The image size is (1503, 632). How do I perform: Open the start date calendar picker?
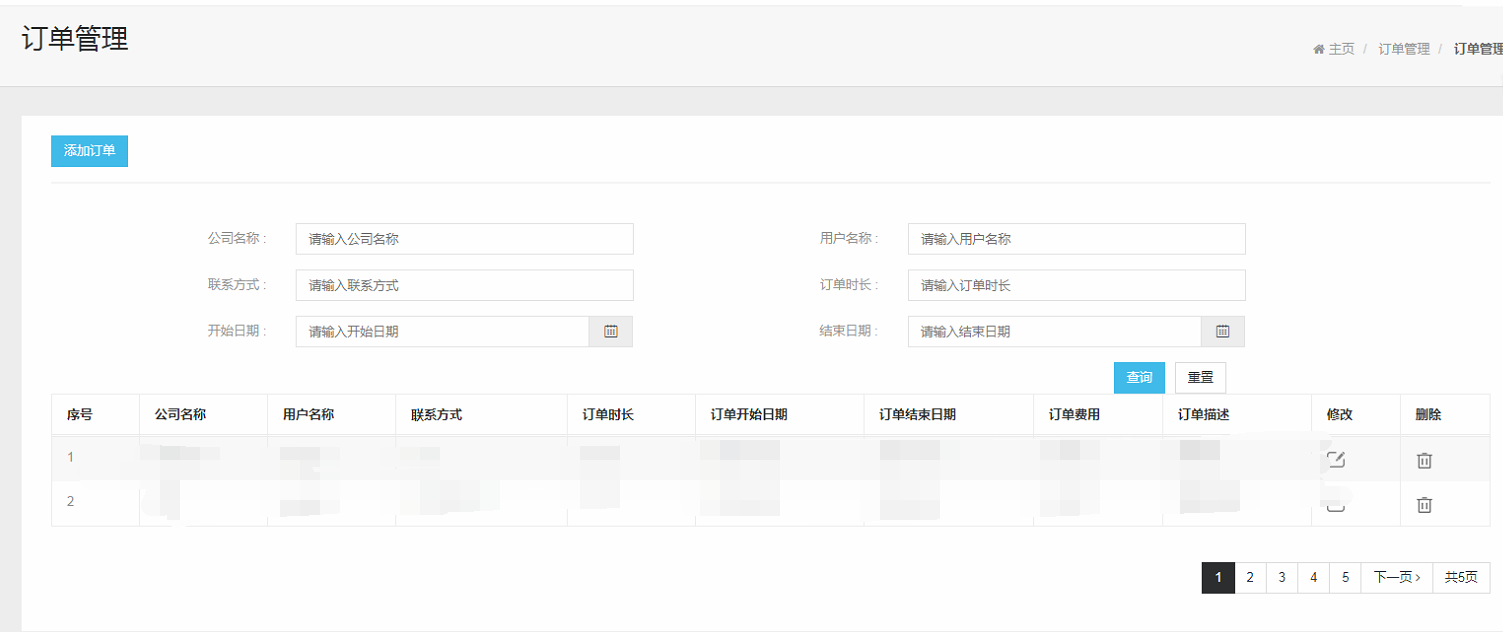[x=610, y=331]
